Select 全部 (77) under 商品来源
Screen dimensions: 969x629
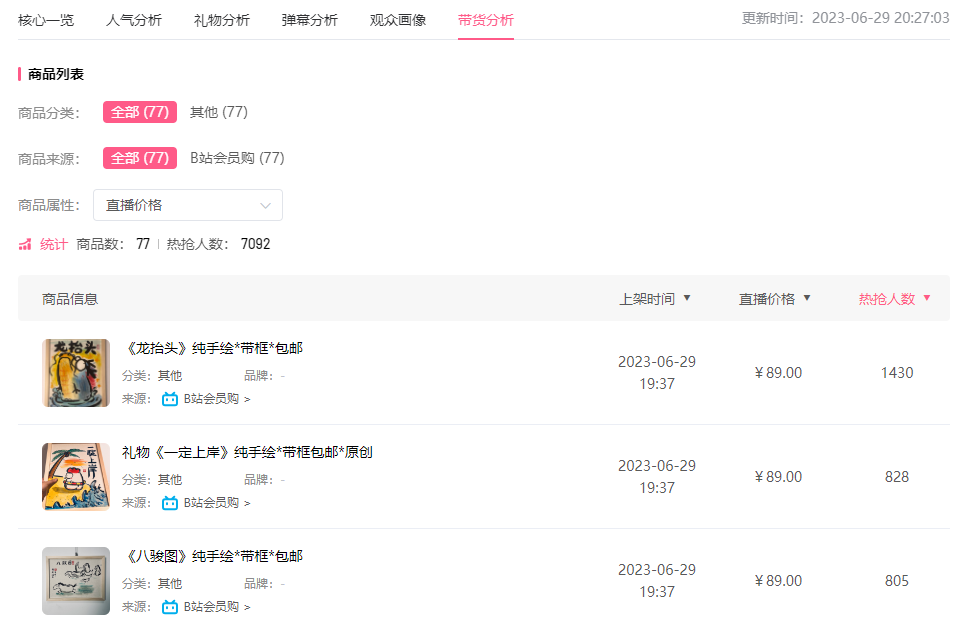tap(140, 158)
